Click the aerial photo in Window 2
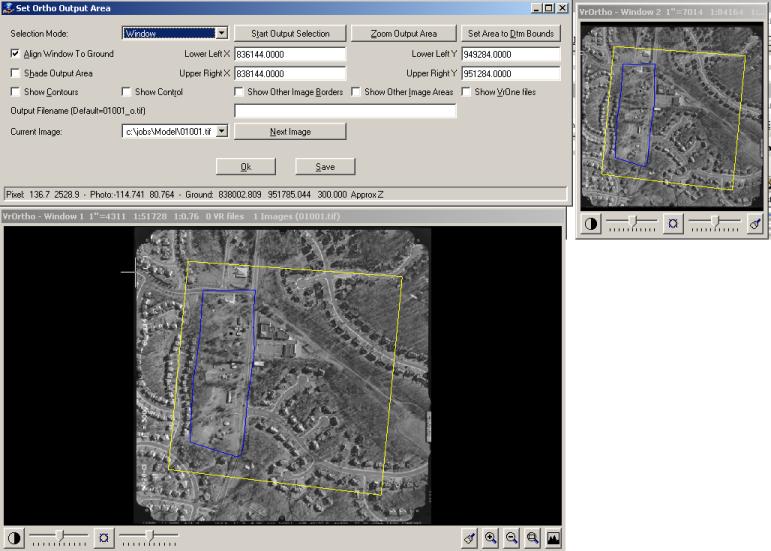The height and width of the screenshot is (551, 771). 672,116
